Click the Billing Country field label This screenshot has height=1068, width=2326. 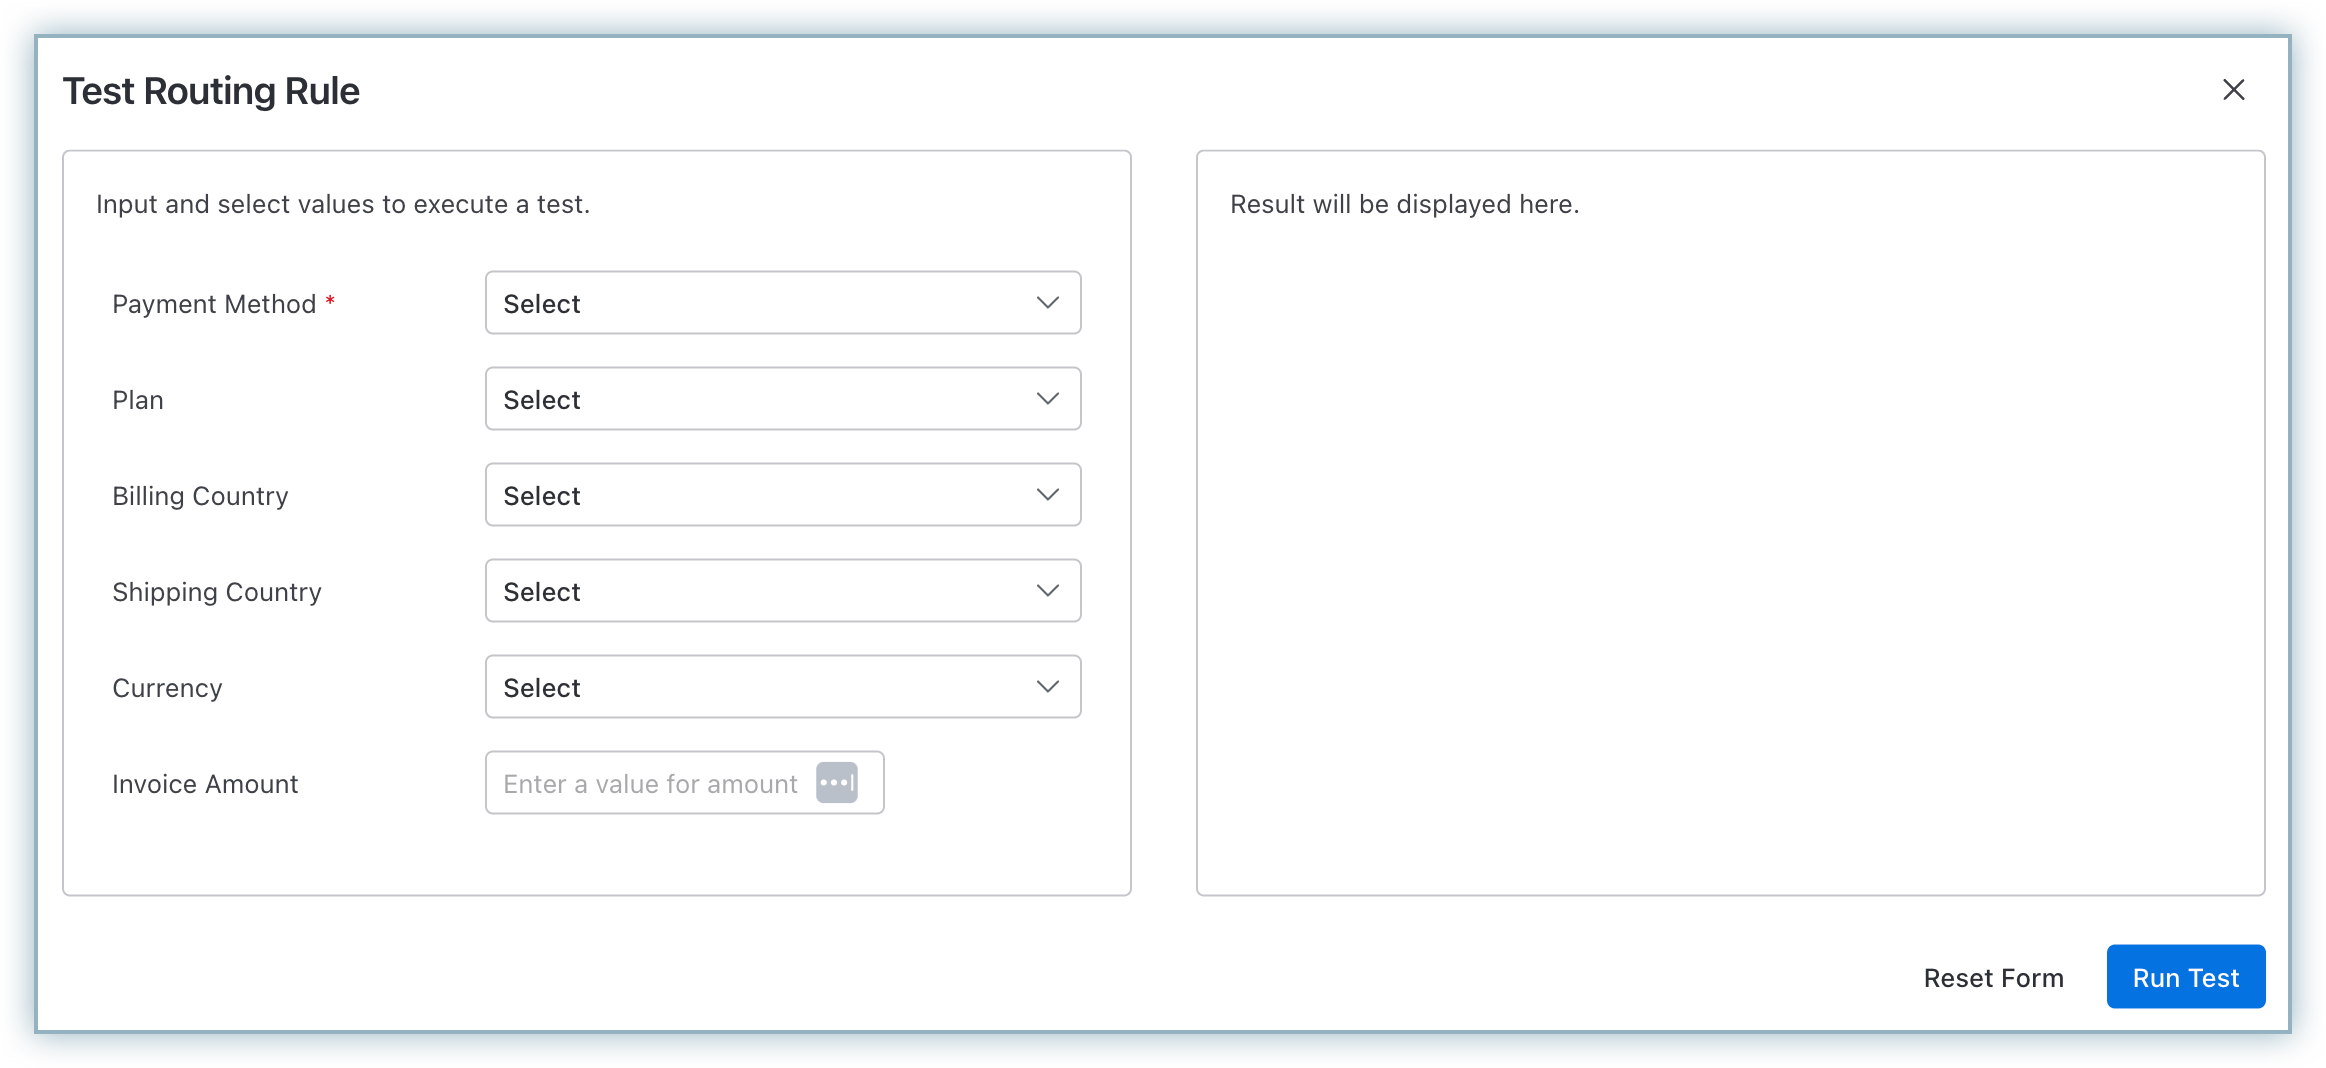tap(200, 496)
